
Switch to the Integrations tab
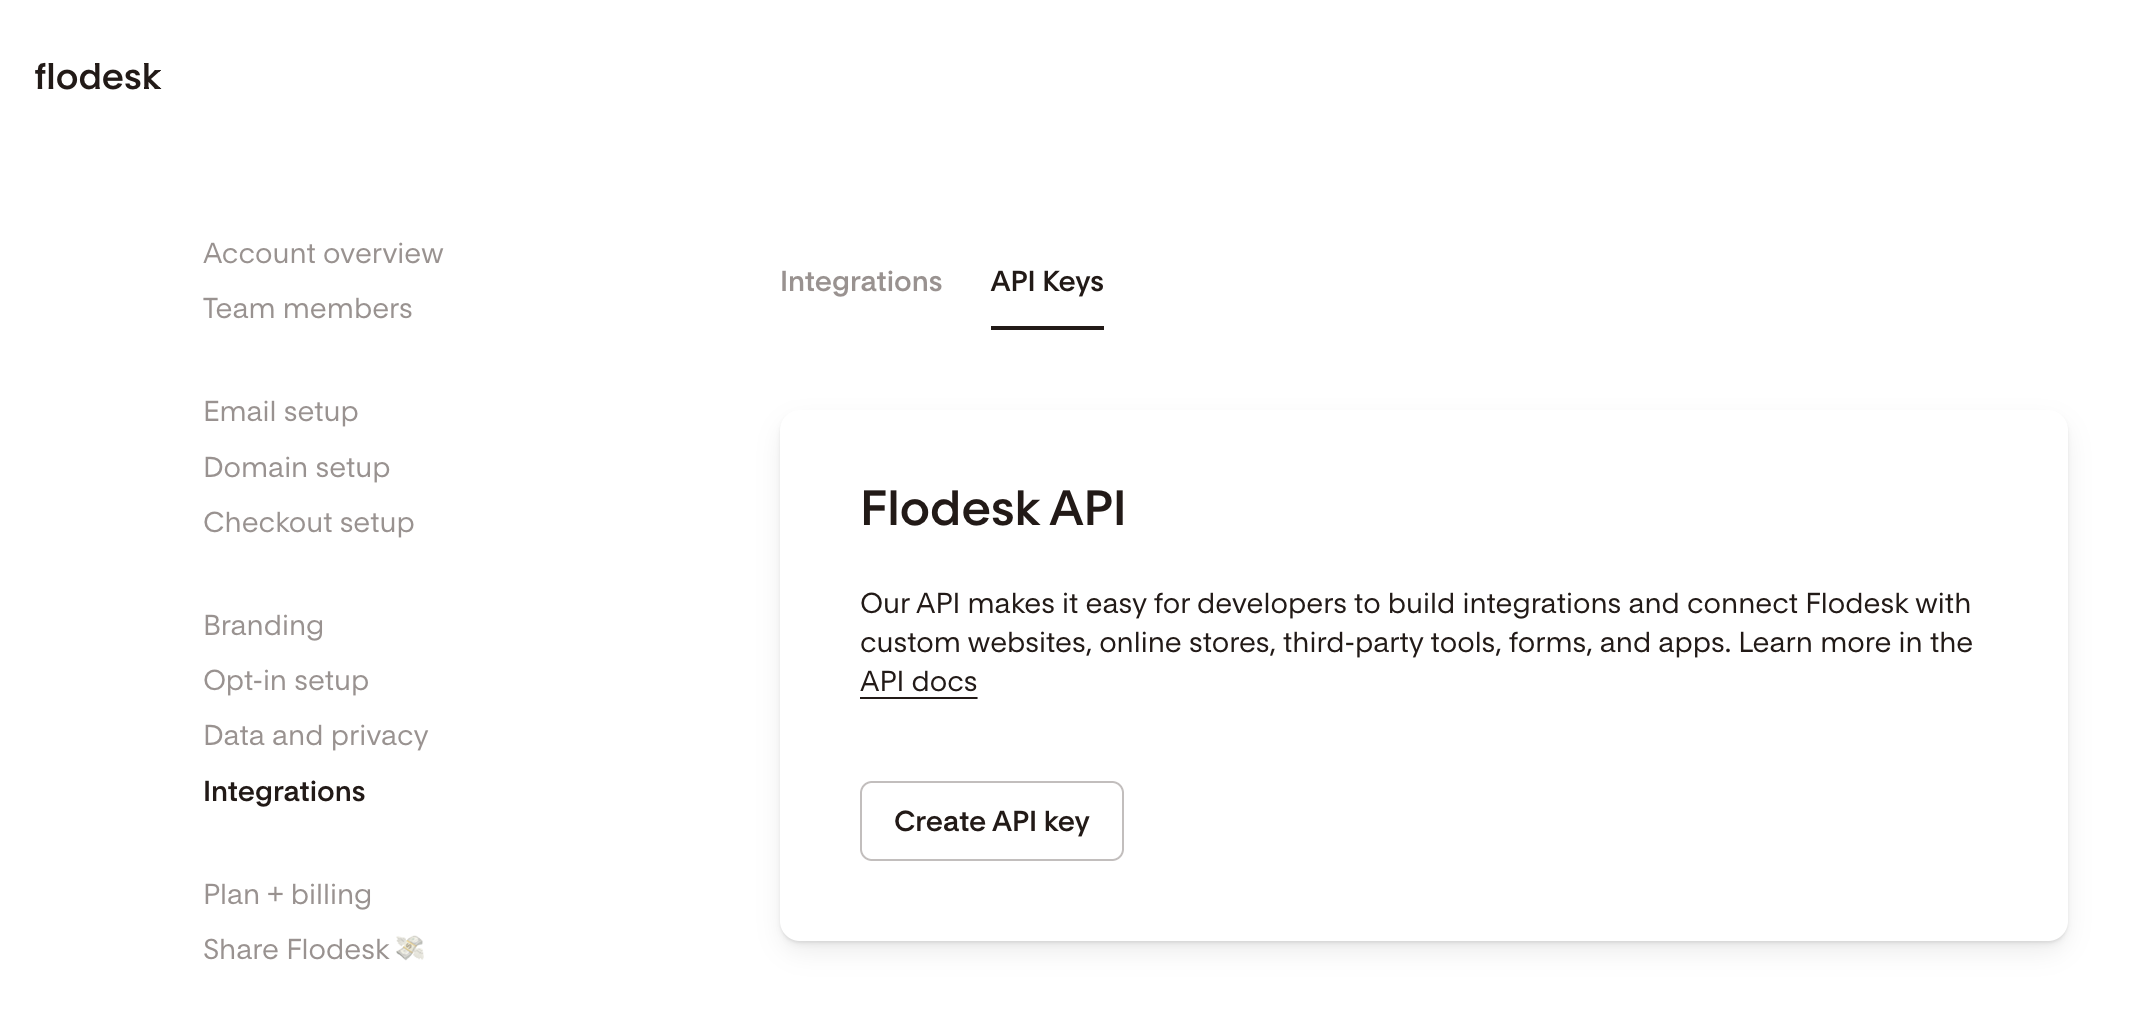[x=861, y=282]
